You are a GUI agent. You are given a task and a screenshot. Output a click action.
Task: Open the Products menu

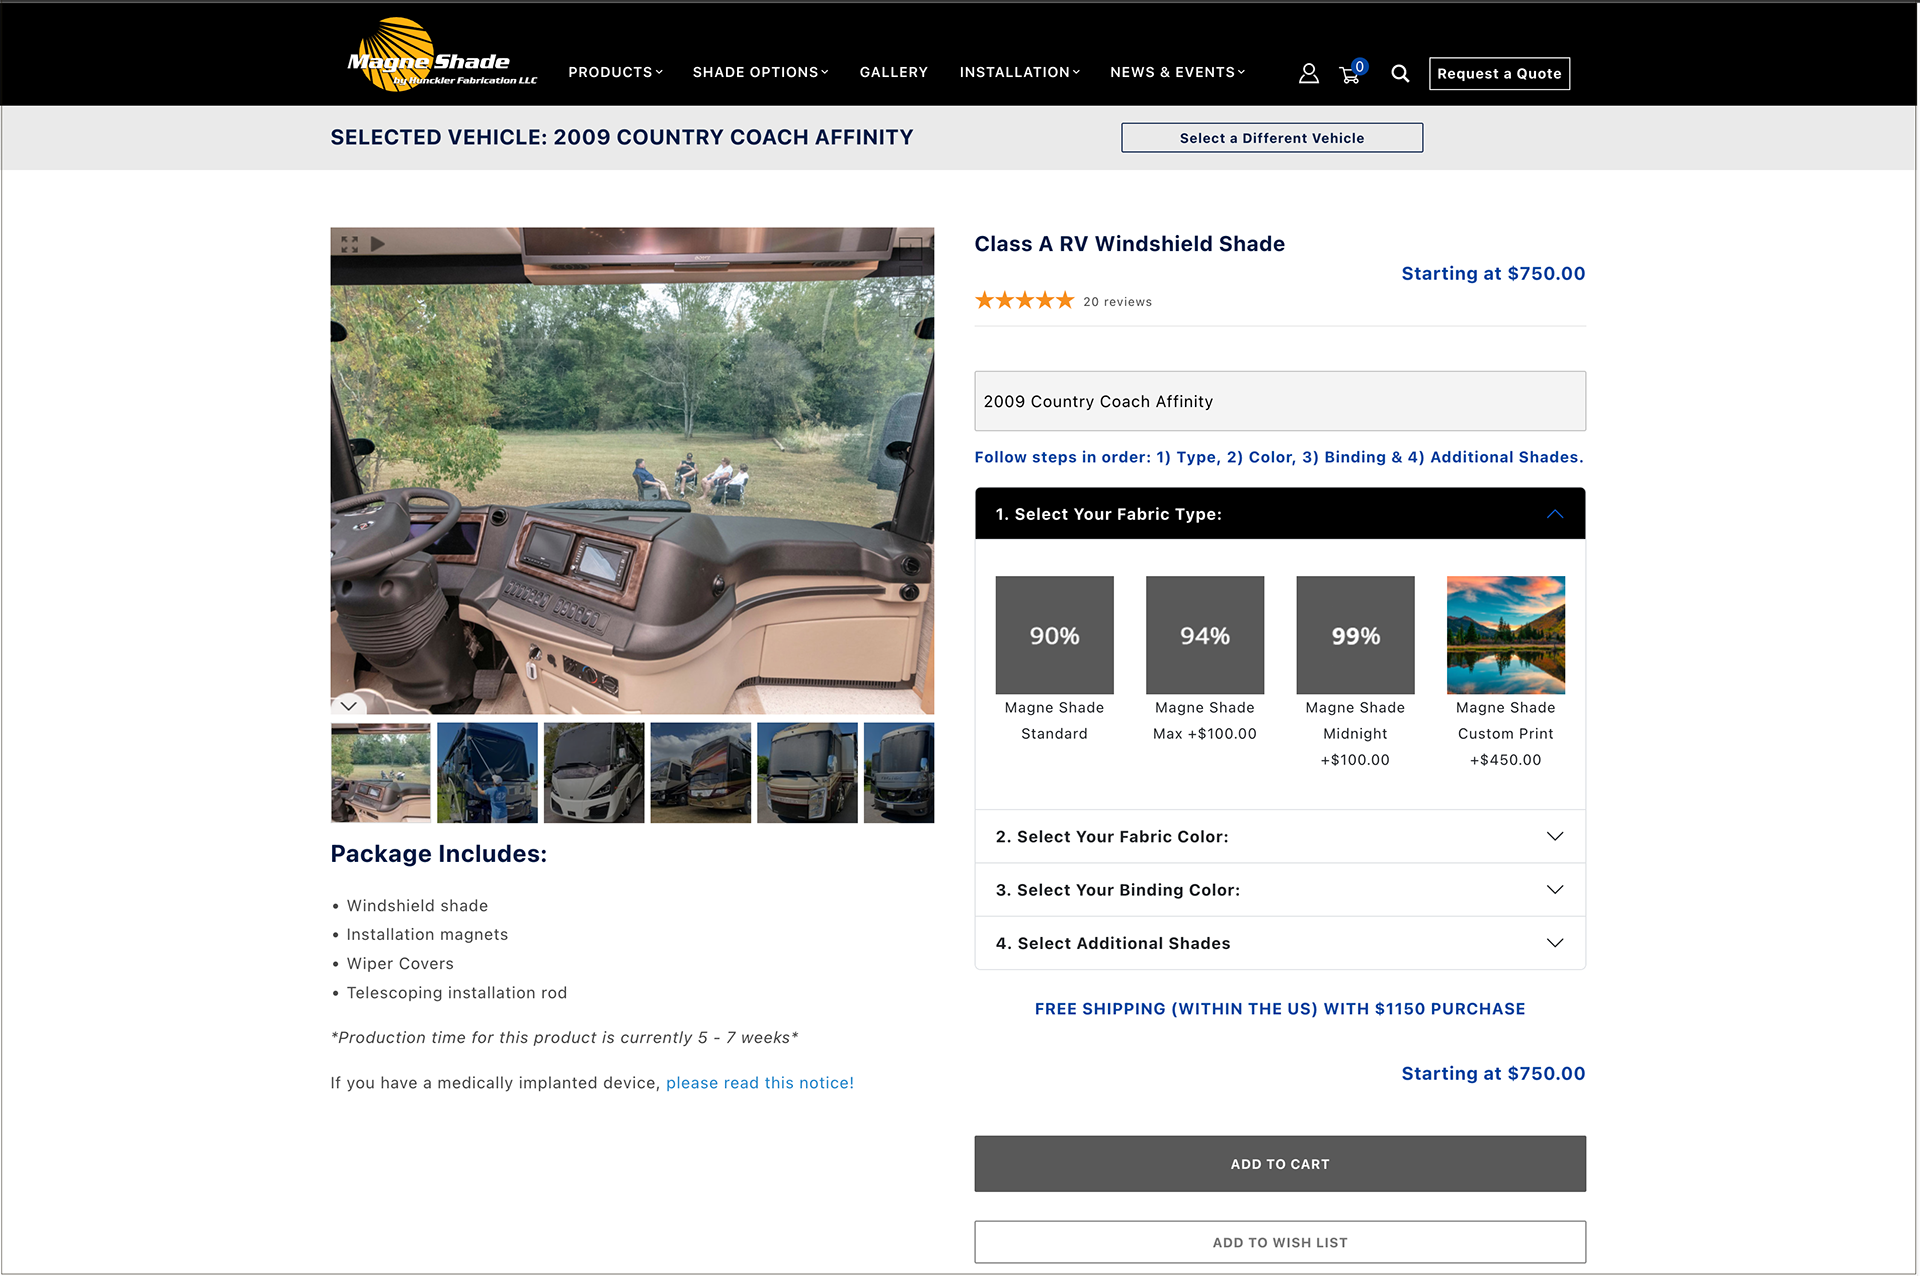(615, 72)
